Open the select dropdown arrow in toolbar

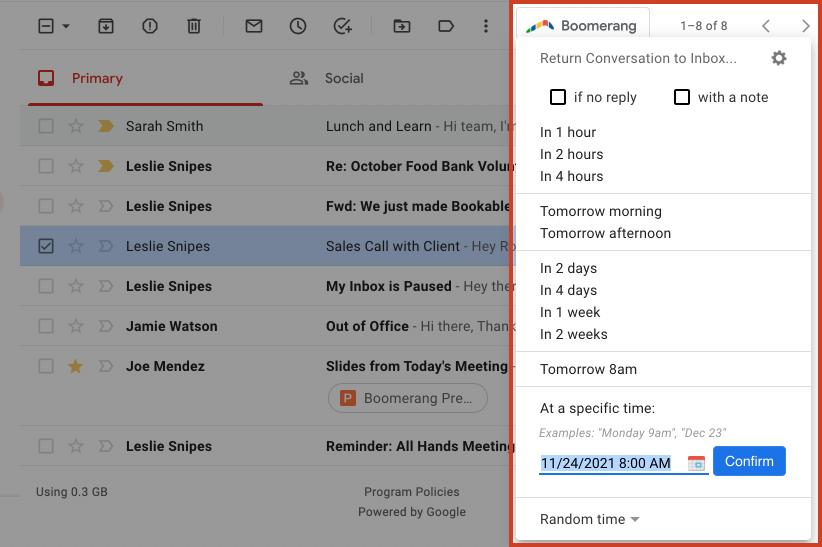click(66, 26)
